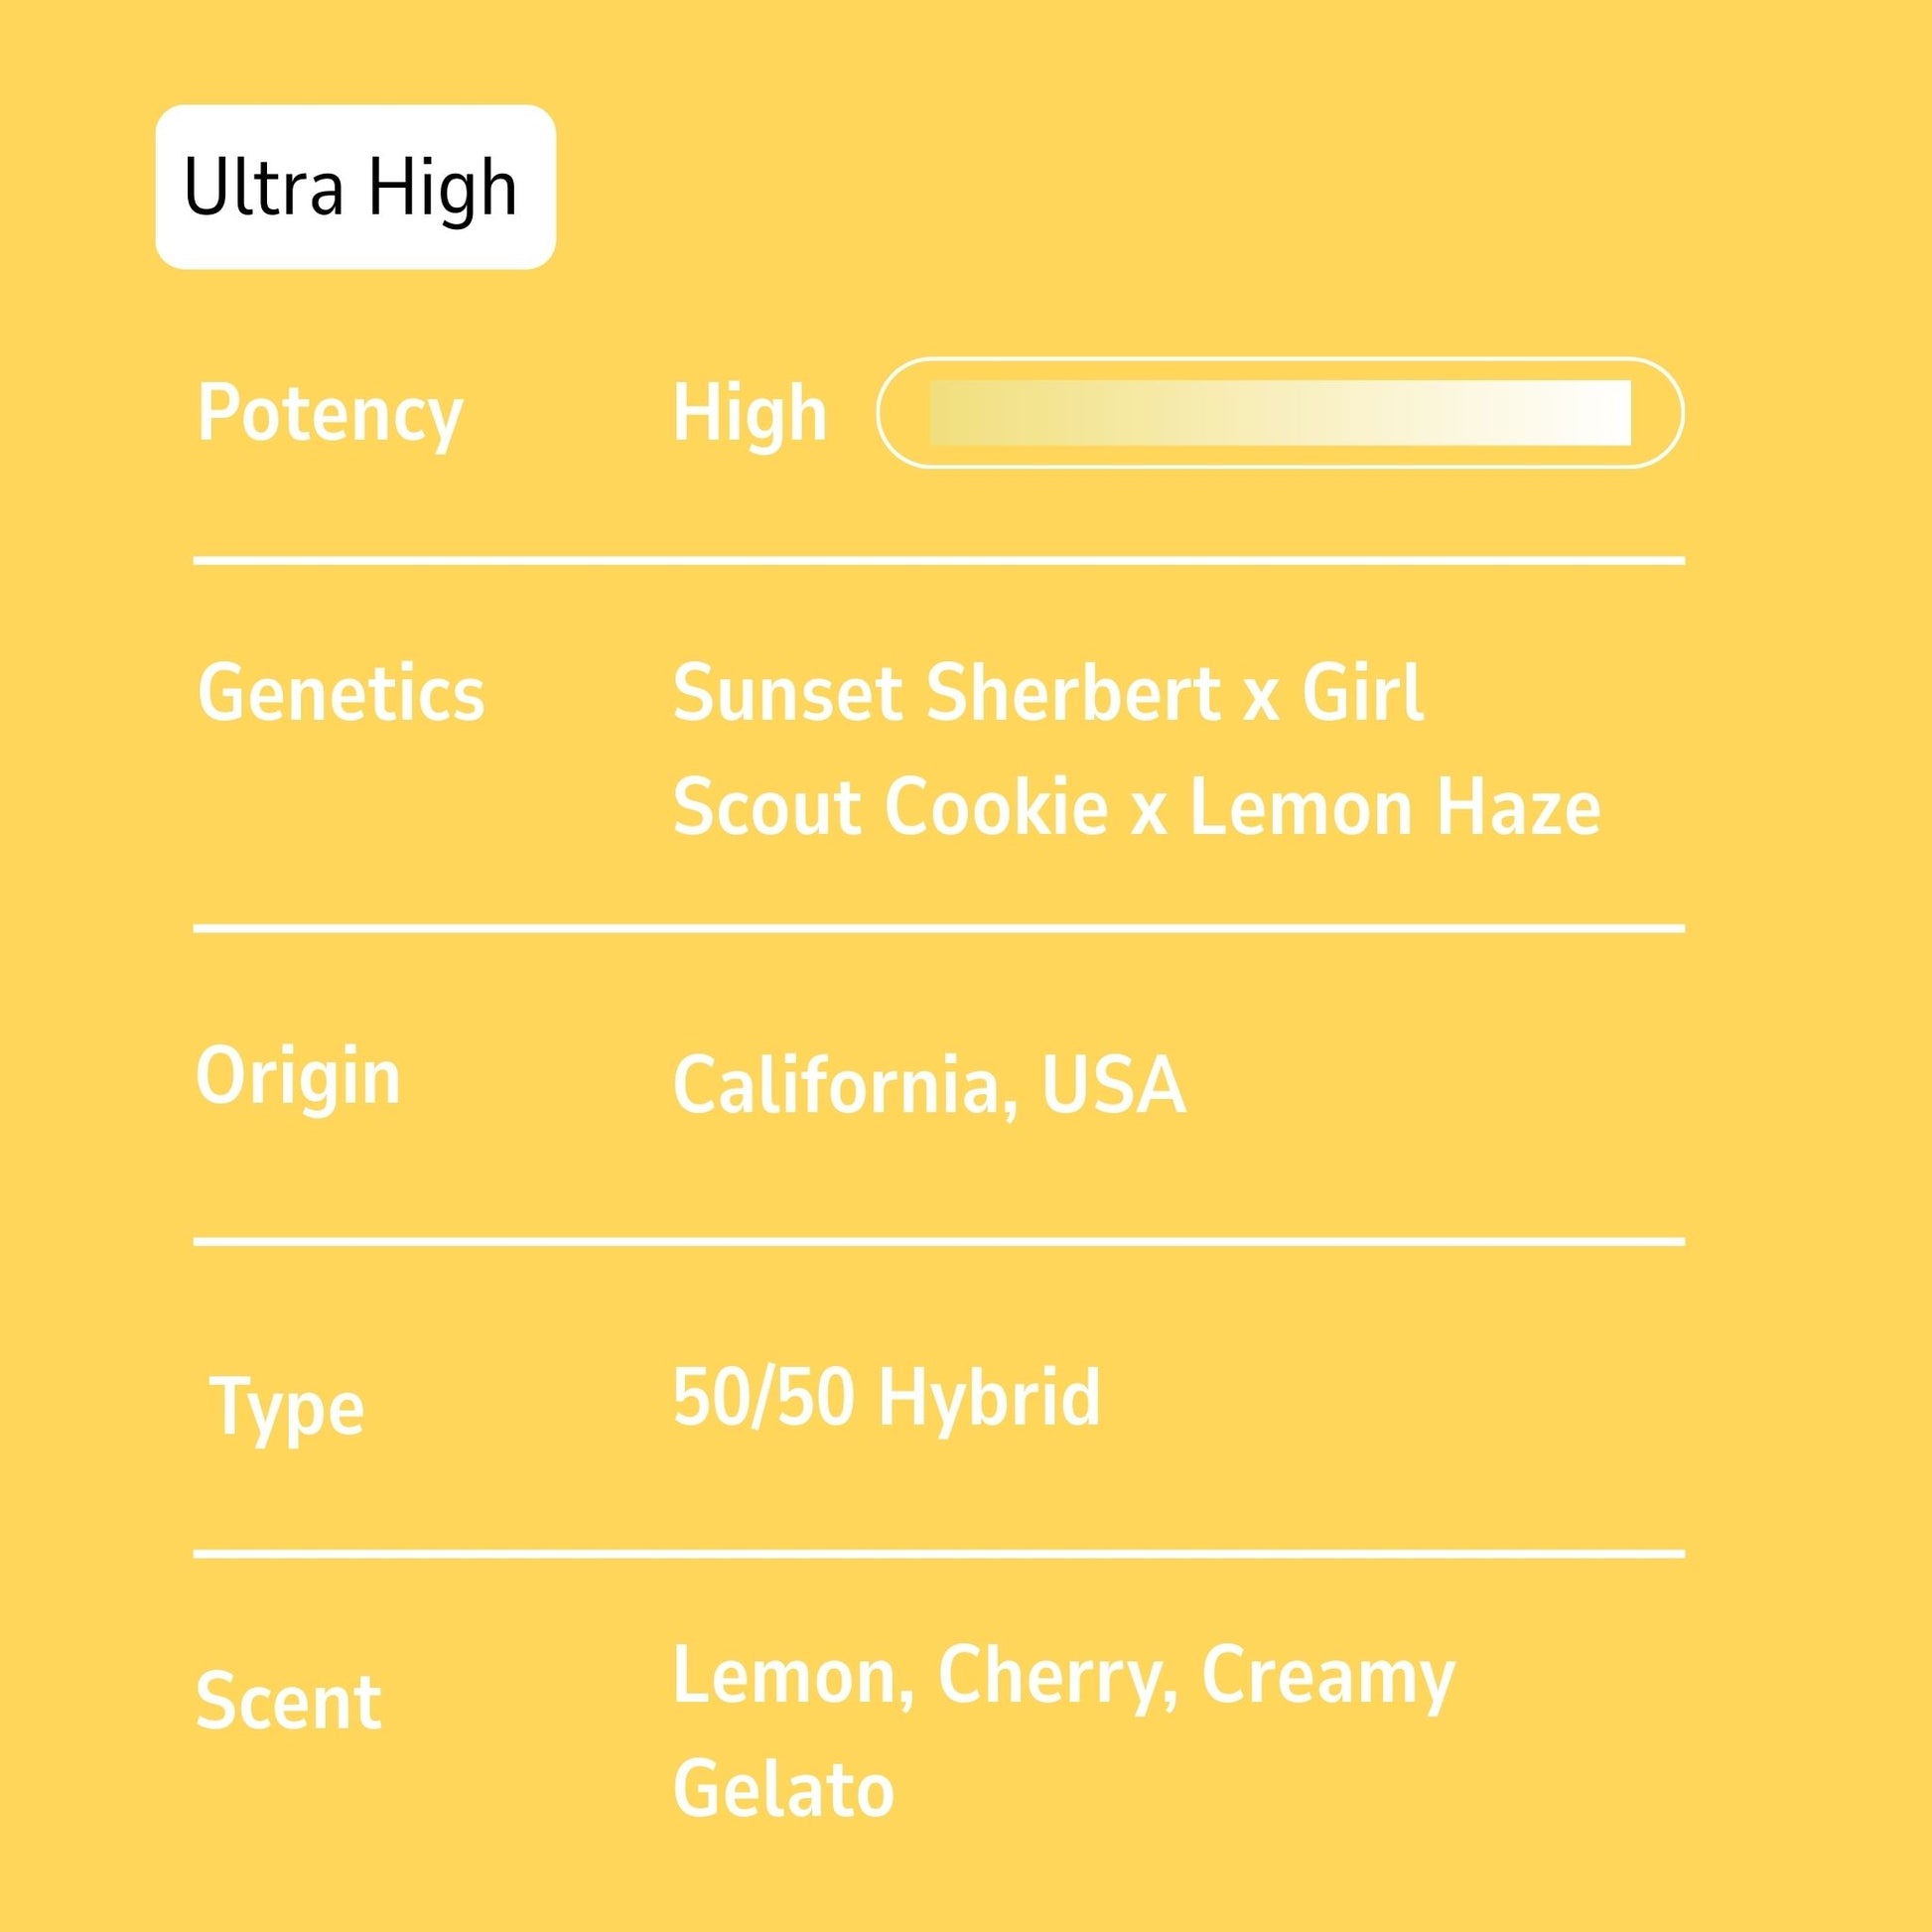Click the Potency label

click(330, 412)
